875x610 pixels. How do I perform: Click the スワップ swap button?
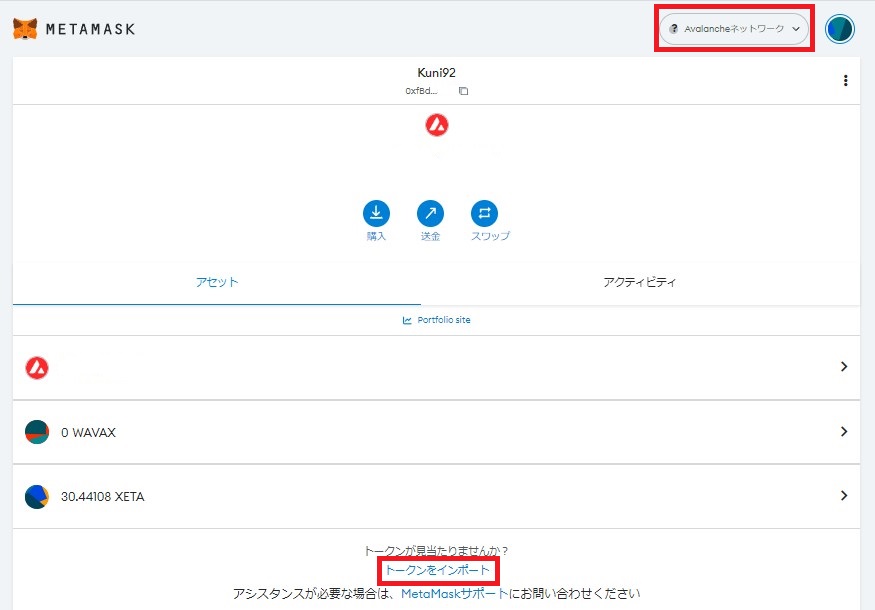coord(490,221)
